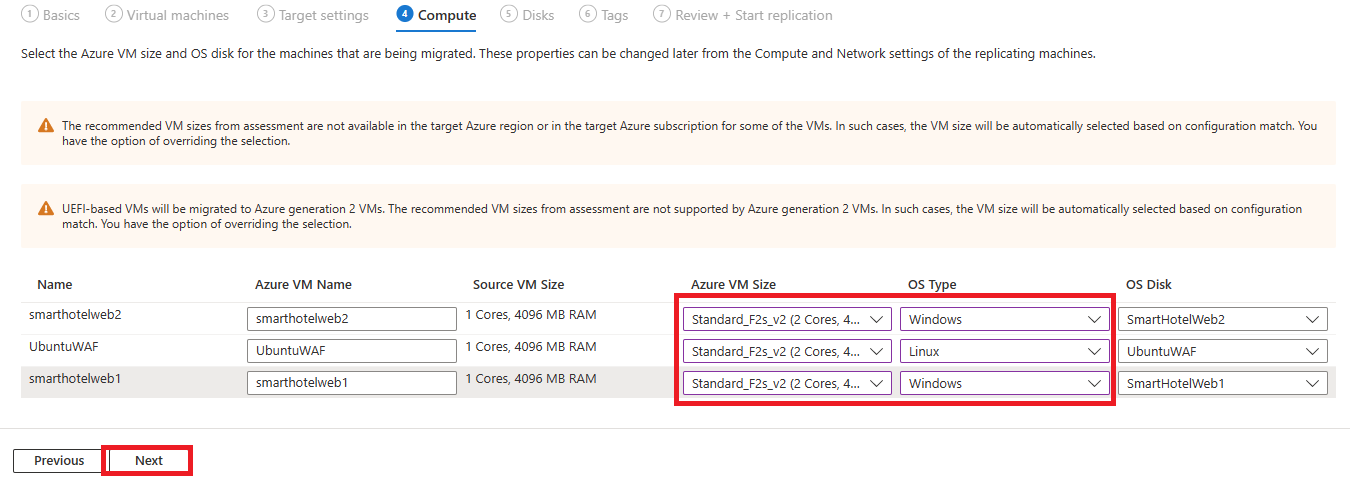Click the Previous button

click(59, 460)
